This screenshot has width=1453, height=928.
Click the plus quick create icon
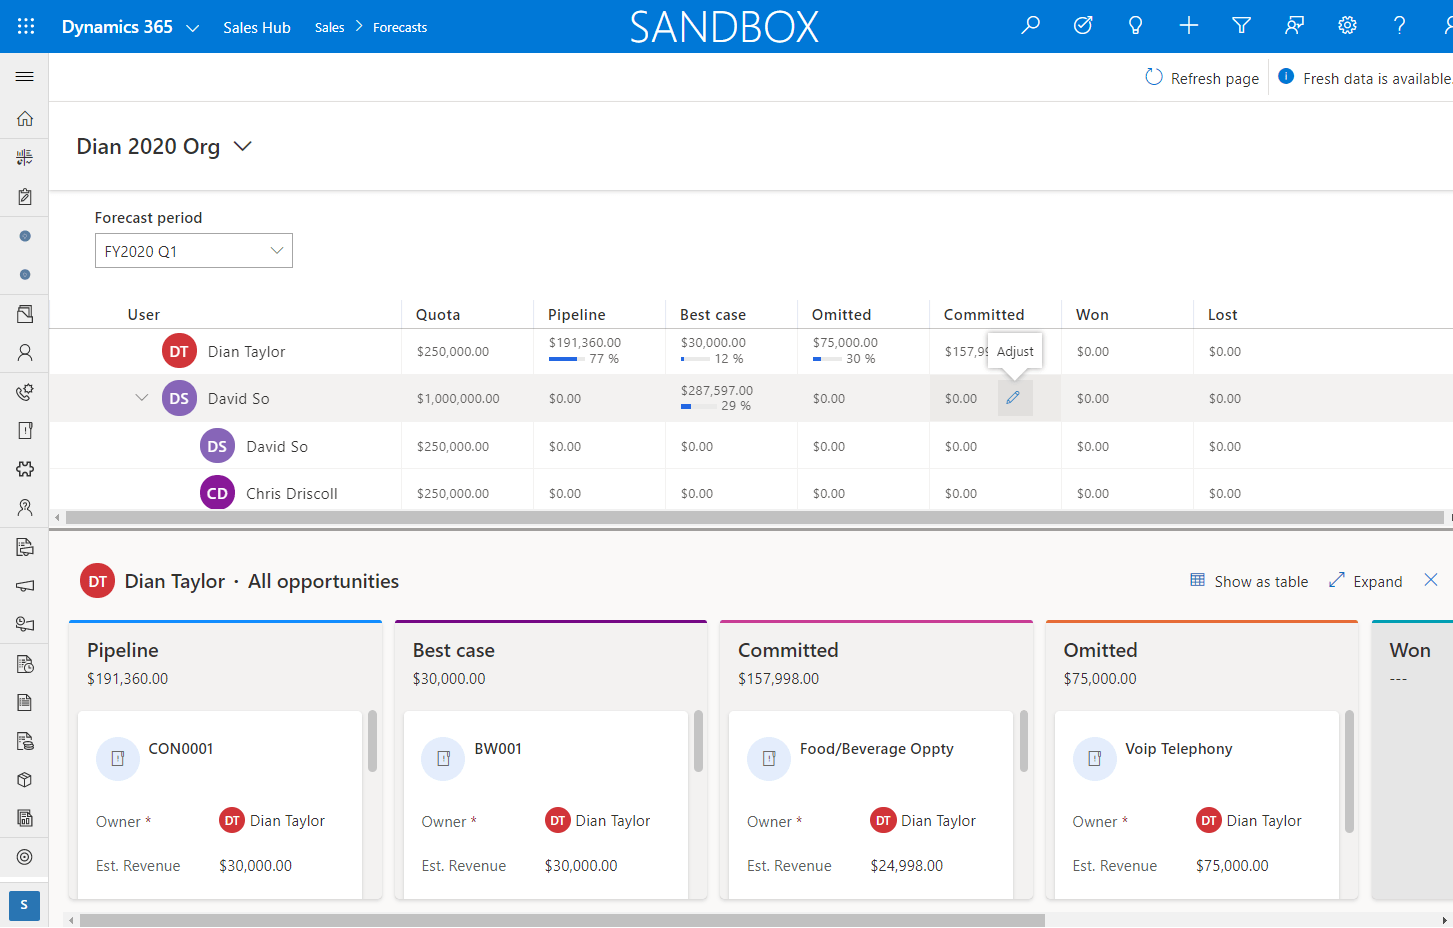[1188, 26]
